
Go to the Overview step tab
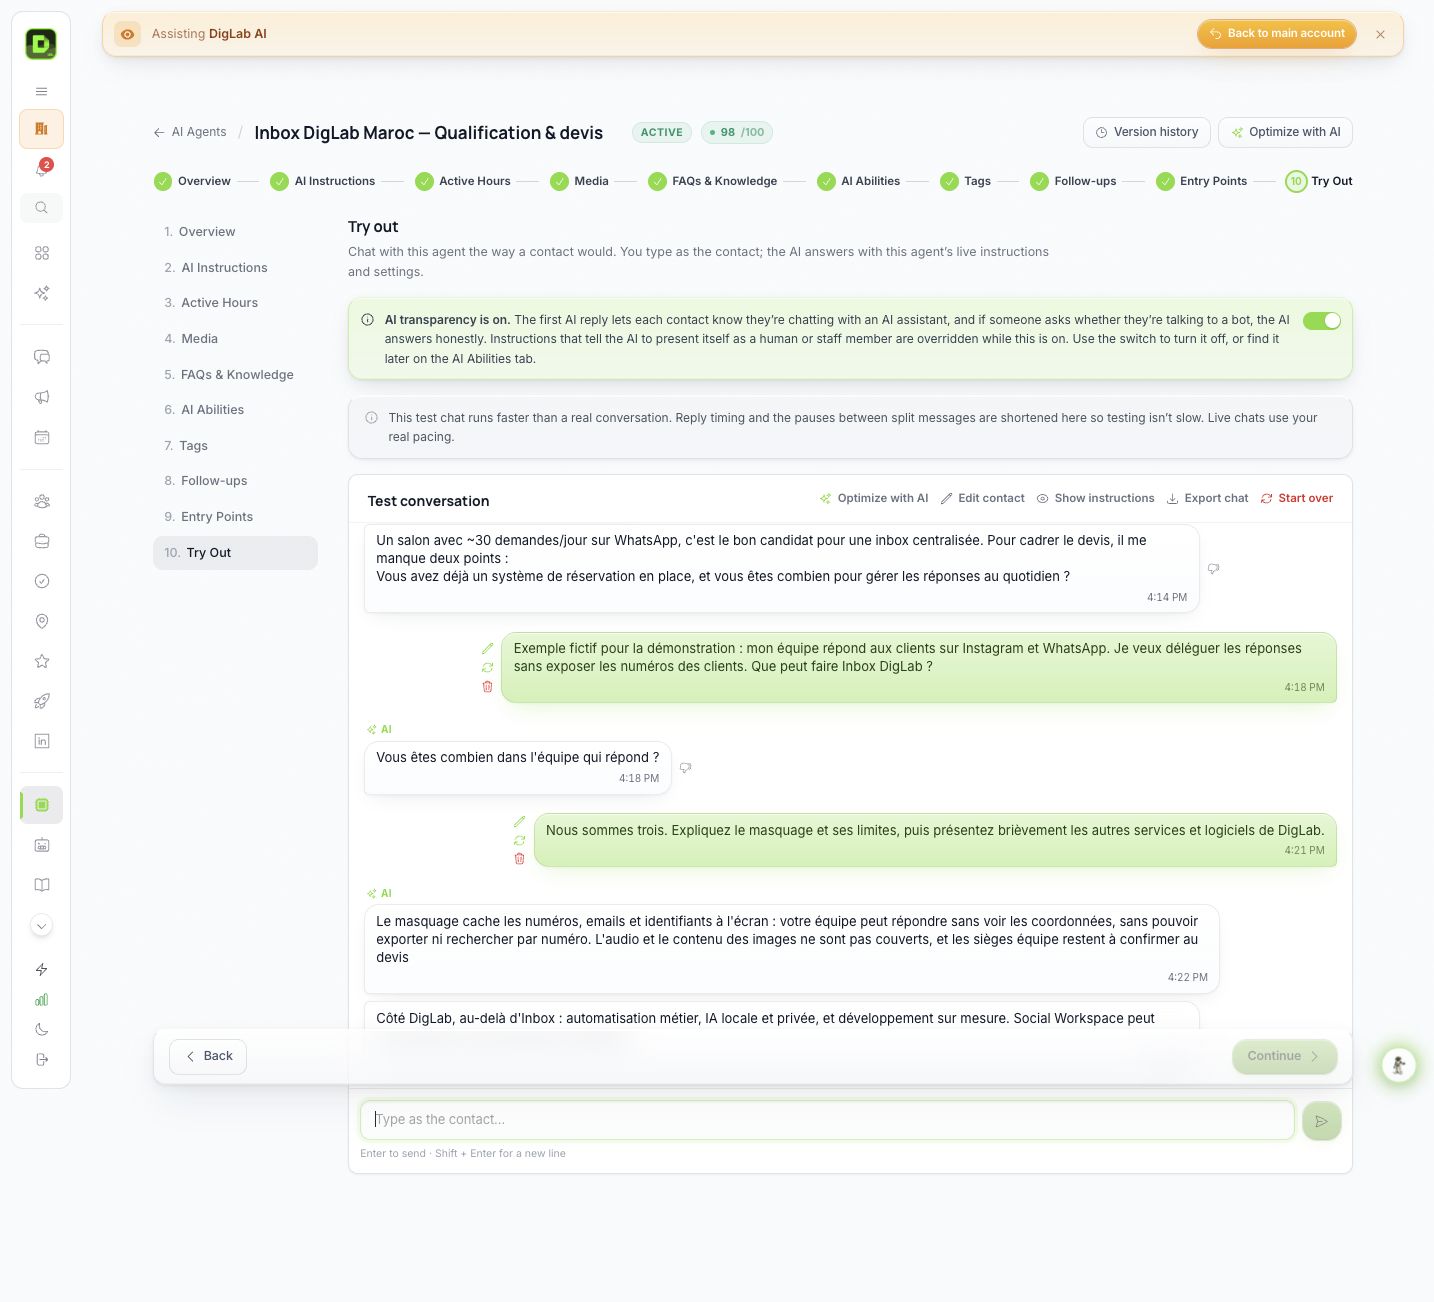[192, 181]
